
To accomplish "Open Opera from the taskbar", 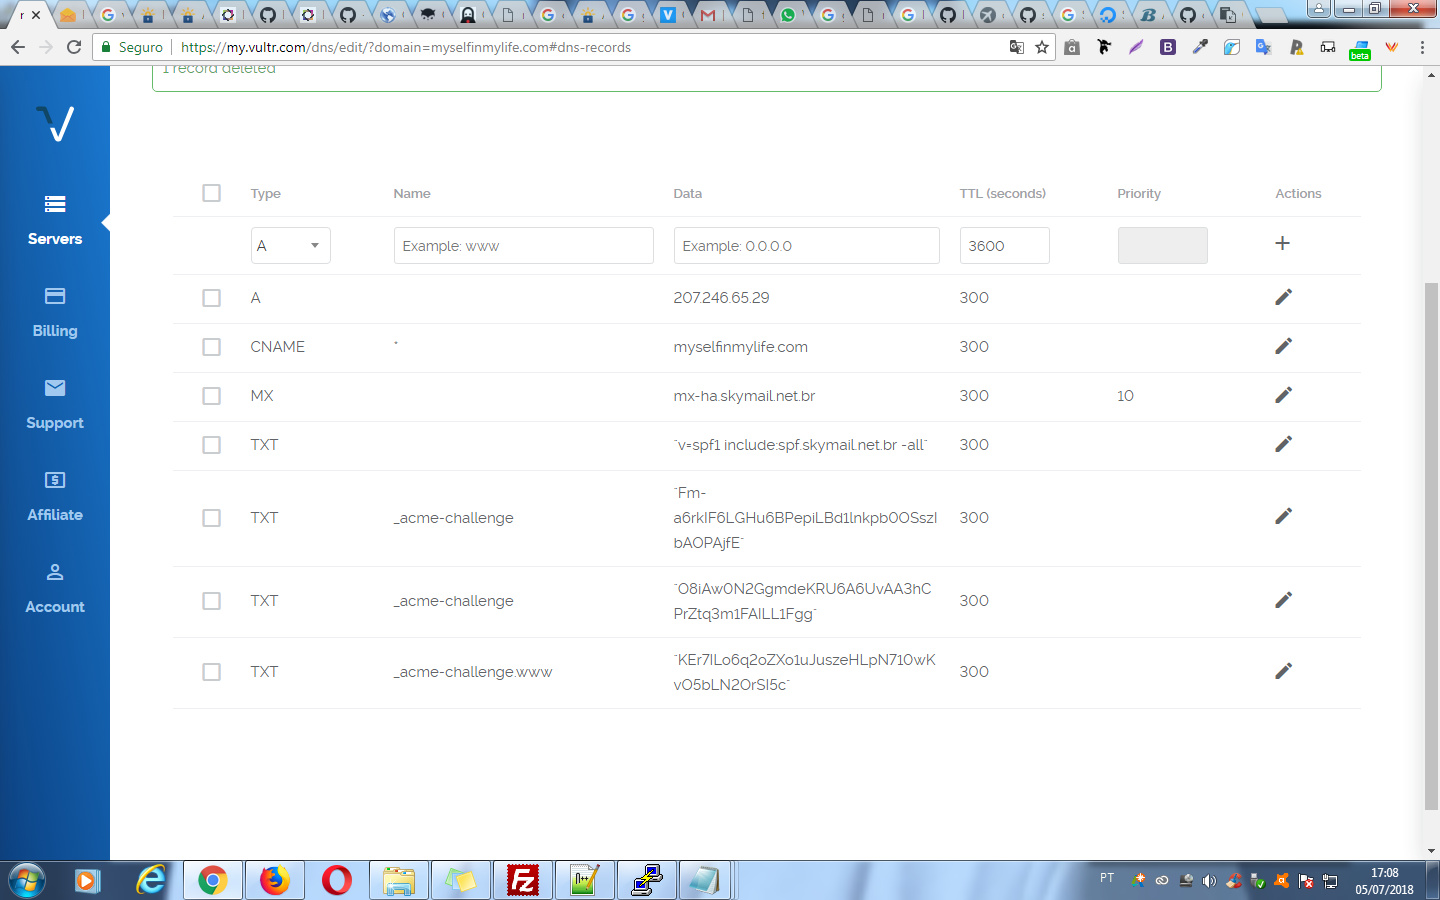I will pyautogui.click(x=337, y=880).
